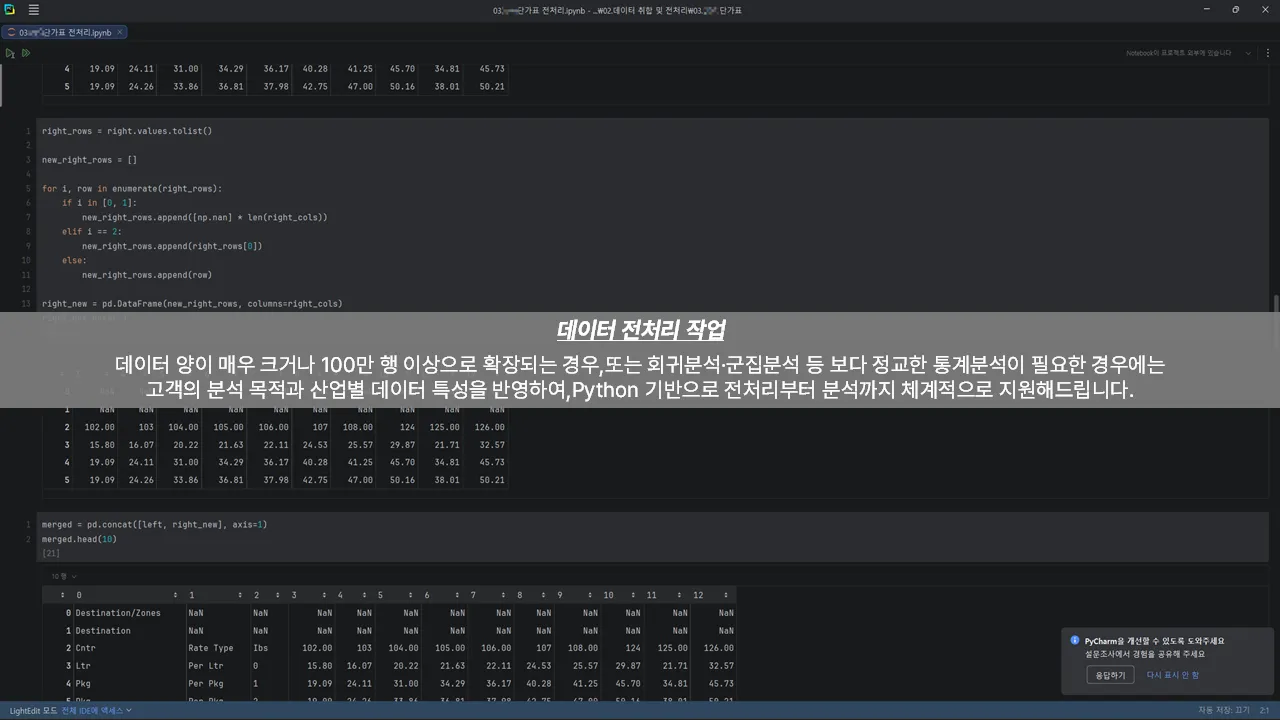Click the Rate Type cell
The width and height of the screenshot is (1280, 720).
coord(211,648)
